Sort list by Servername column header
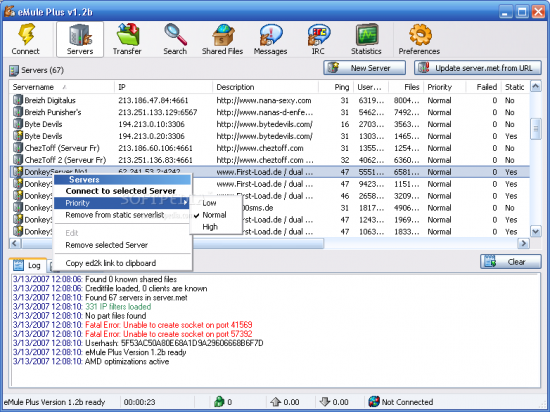Image resolution: width=550 pixels, height=412 pixels. pyautogui.click(x=62, y=87)
